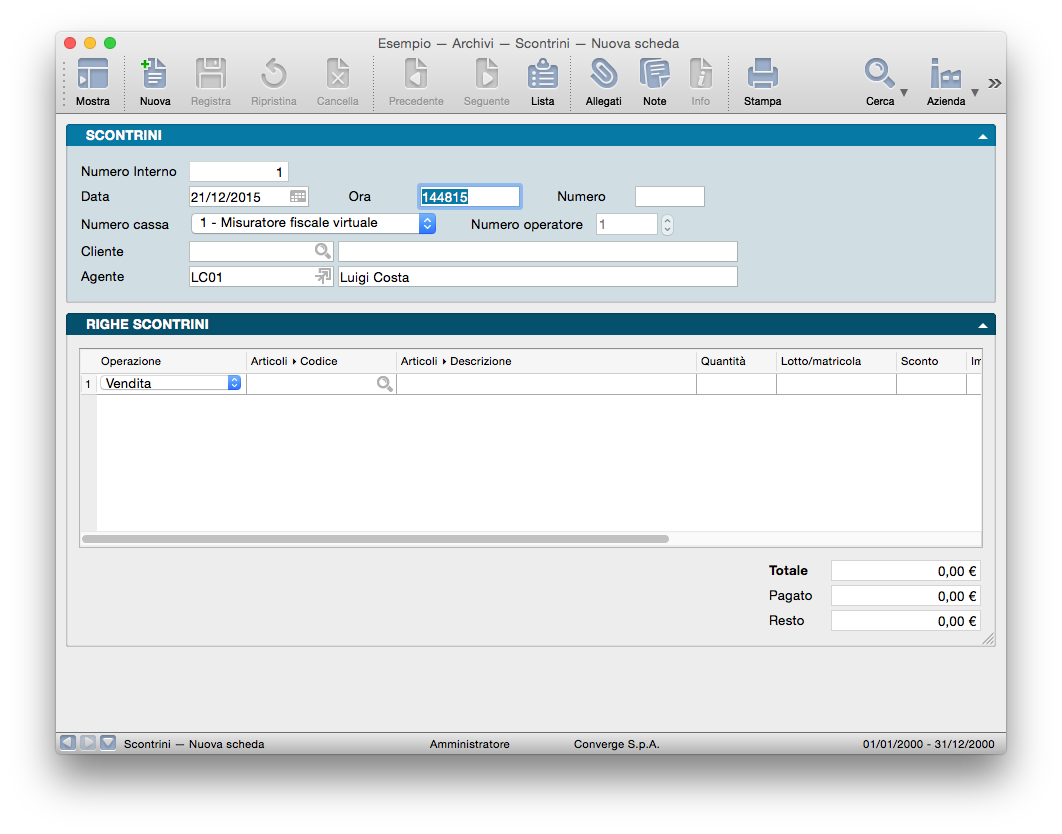The height and width of the screenshot is (834, 1062).
Task: Search Cliente with magnifier icon
Action: coord(322,251)
